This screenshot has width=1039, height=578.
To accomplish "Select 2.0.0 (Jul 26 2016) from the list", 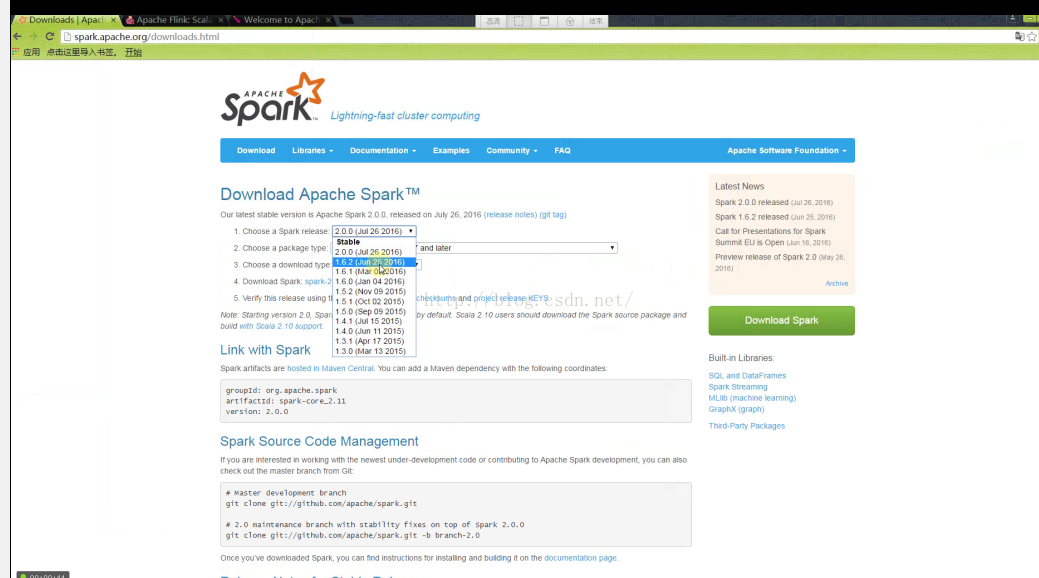I will (x=374, y=252).
